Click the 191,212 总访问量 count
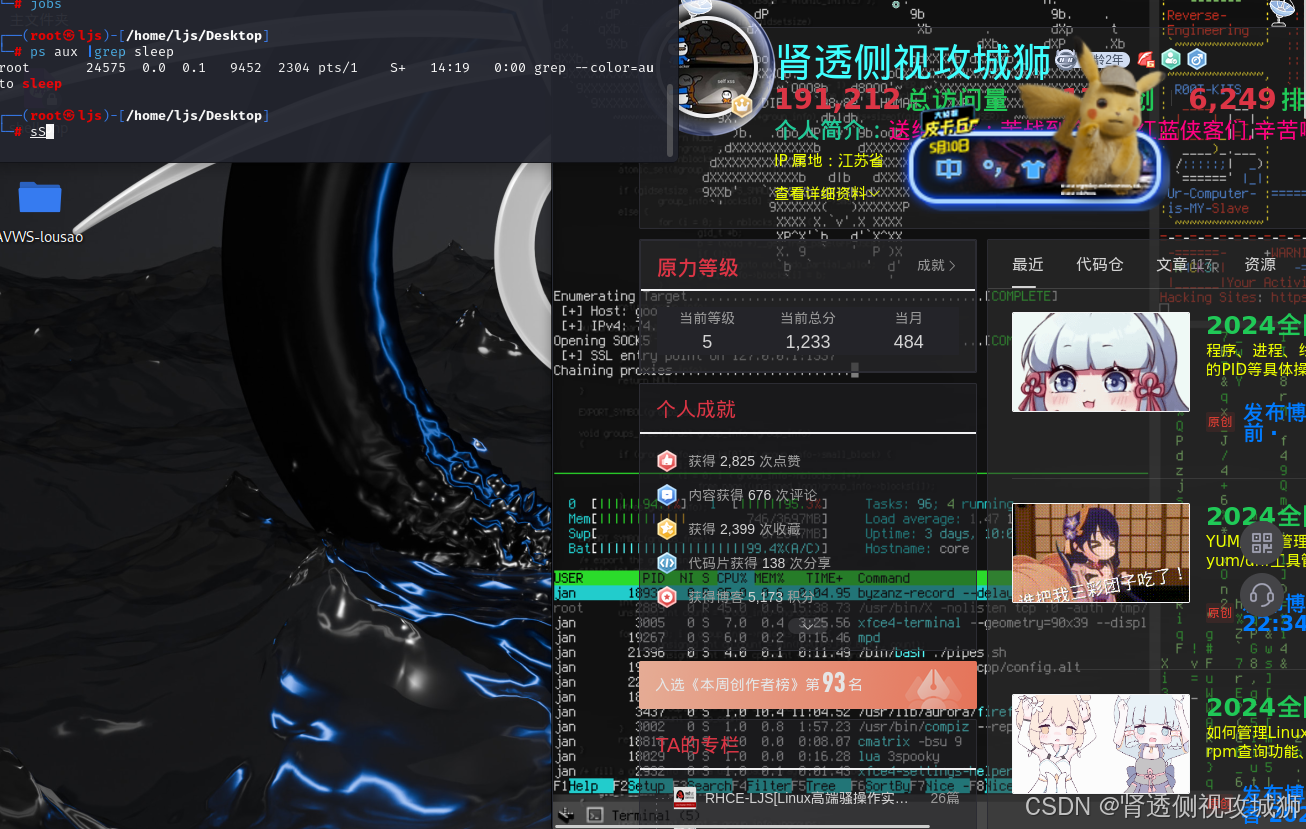The width and height of the screenshot is (1306, 829). coord(891,100)
